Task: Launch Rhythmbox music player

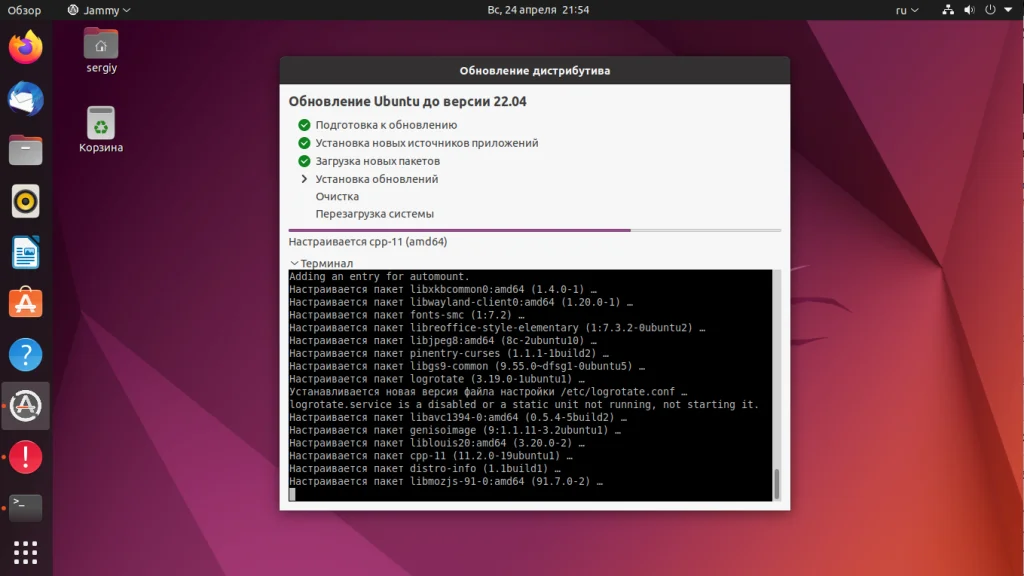Action: pos(25,201)
